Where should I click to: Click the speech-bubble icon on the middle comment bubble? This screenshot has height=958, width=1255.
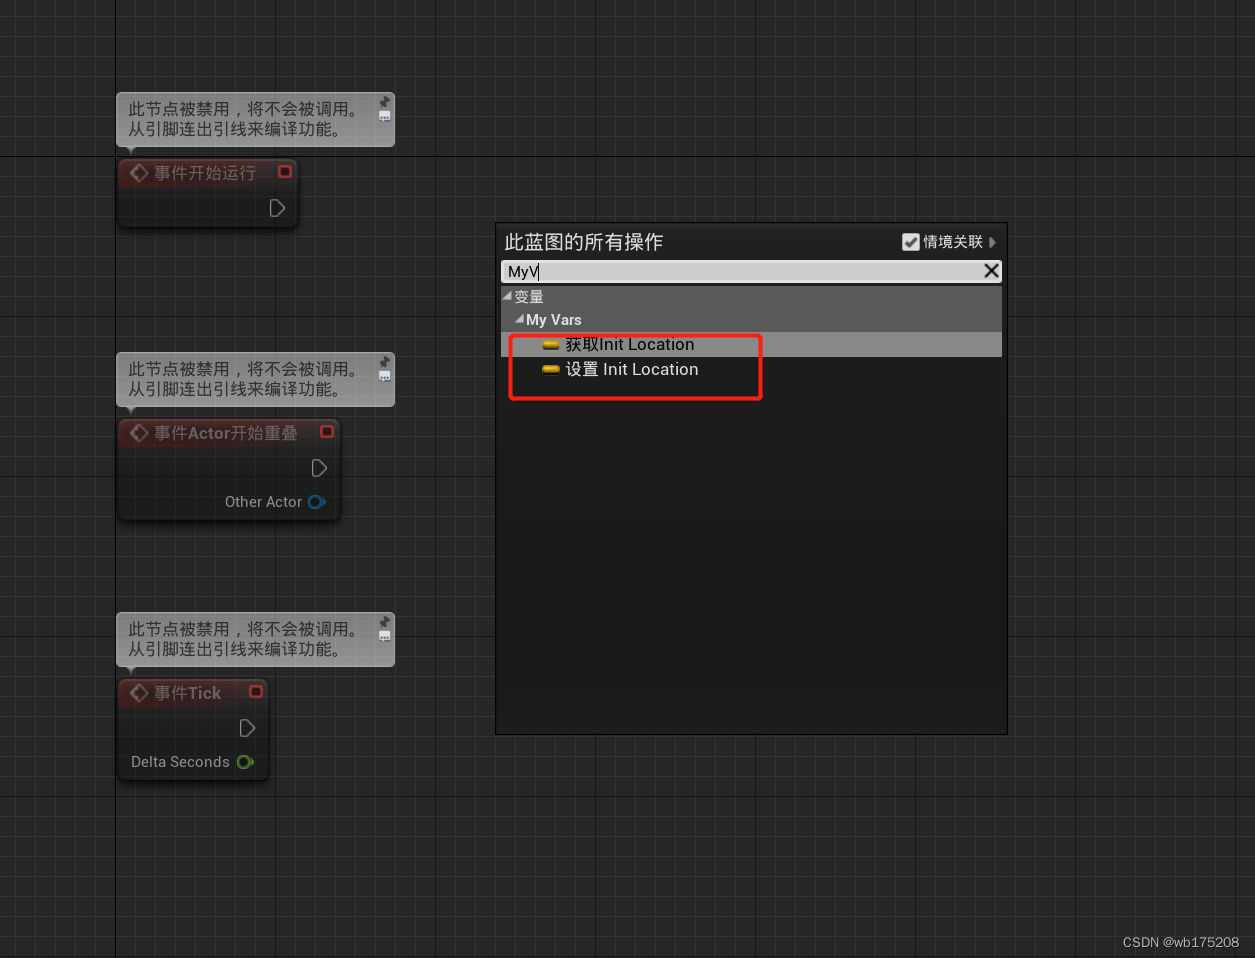[384, 376]
